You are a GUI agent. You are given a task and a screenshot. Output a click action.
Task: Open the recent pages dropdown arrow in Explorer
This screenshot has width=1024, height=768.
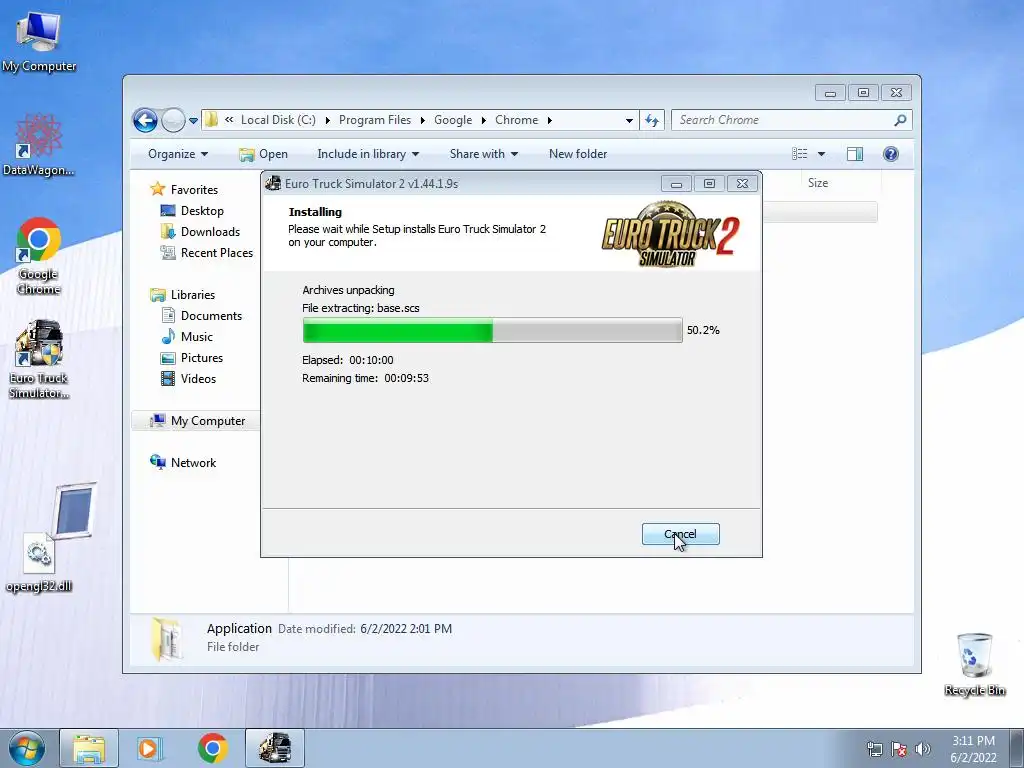point(193,121)
